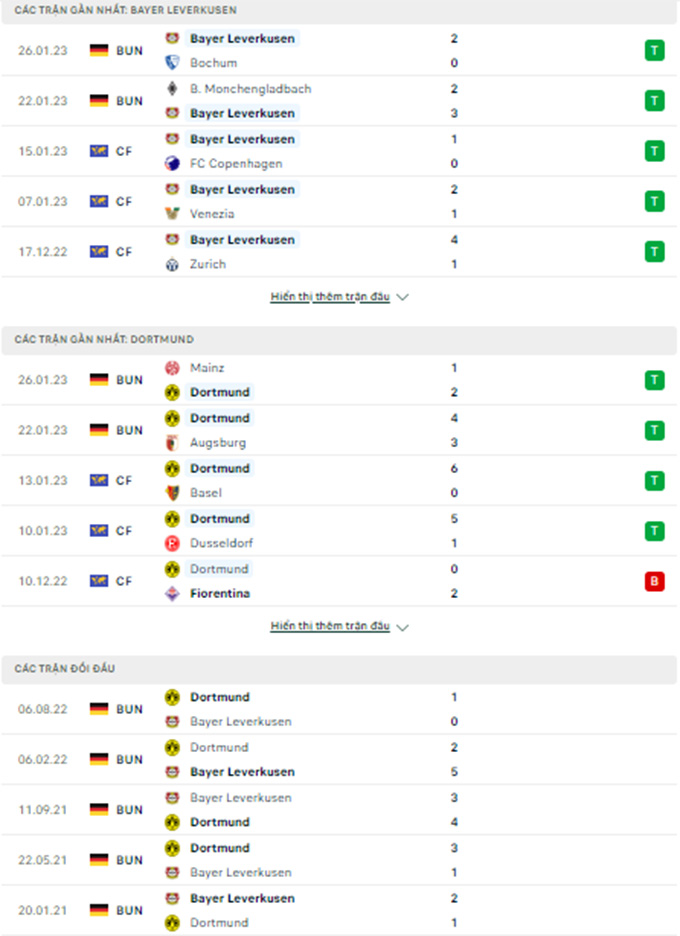The height and width of the screenshot is (936, 680).
Task: Click the red B loss badge for Fiorentina match
Action: [654, 581]
